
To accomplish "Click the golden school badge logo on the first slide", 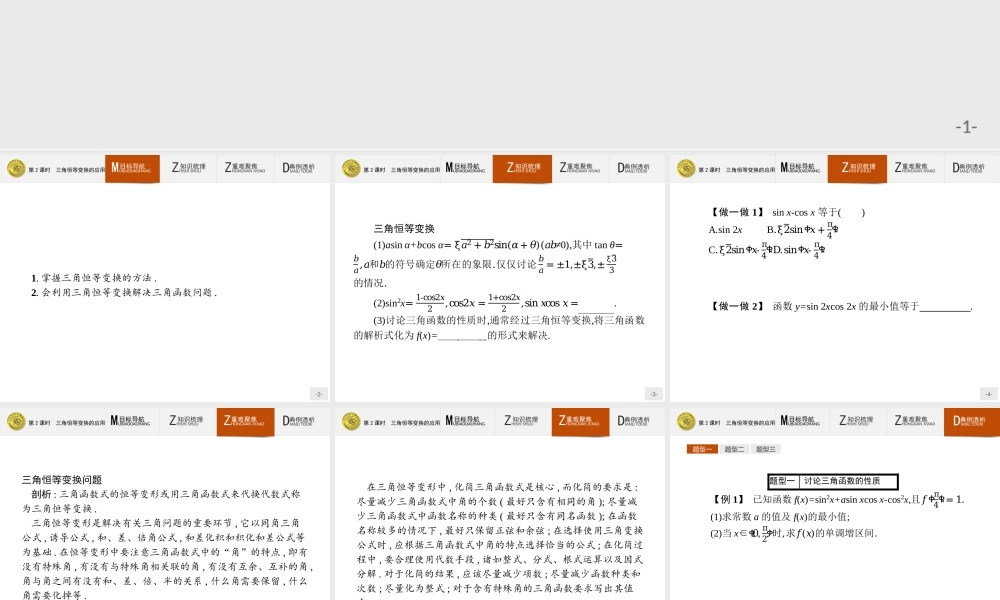I will (x=14, y=168).
